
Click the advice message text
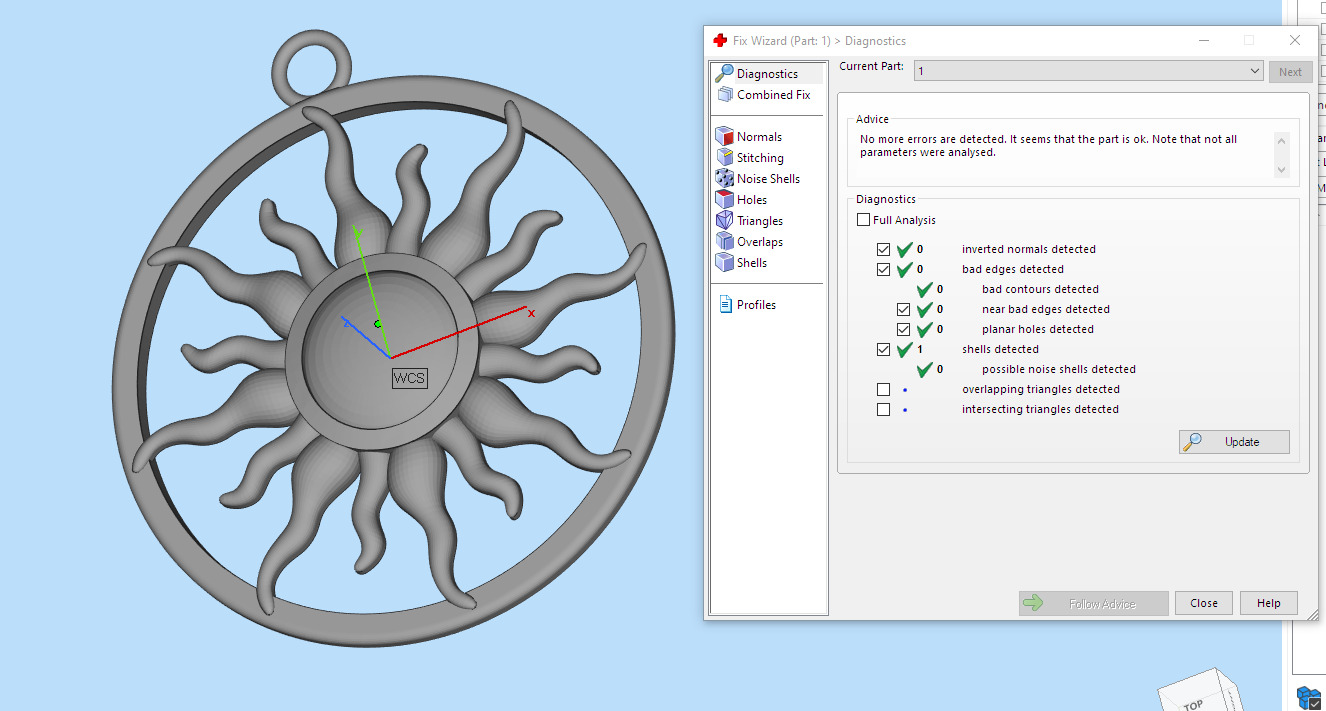pos(1048,146)
